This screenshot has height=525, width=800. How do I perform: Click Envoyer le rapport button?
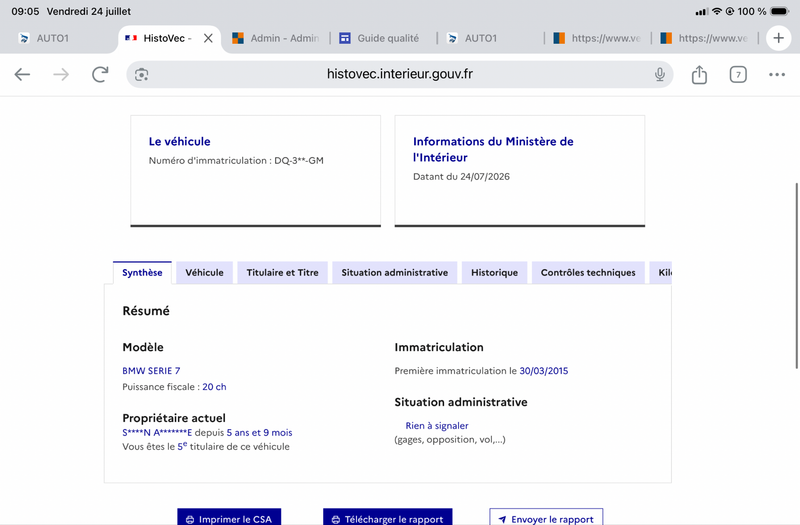click(x=546, y=517)
